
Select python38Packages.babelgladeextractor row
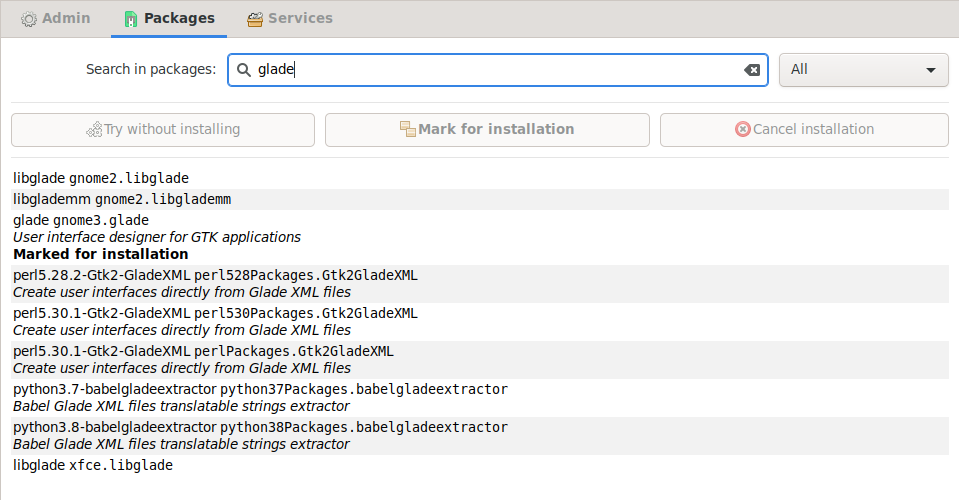coord(480,435)
